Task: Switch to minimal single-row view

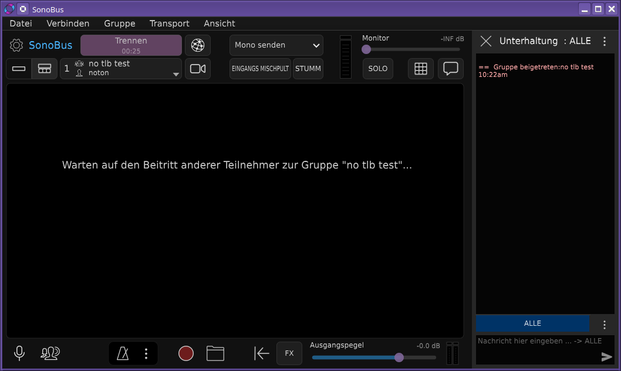Action: (19, 69)
